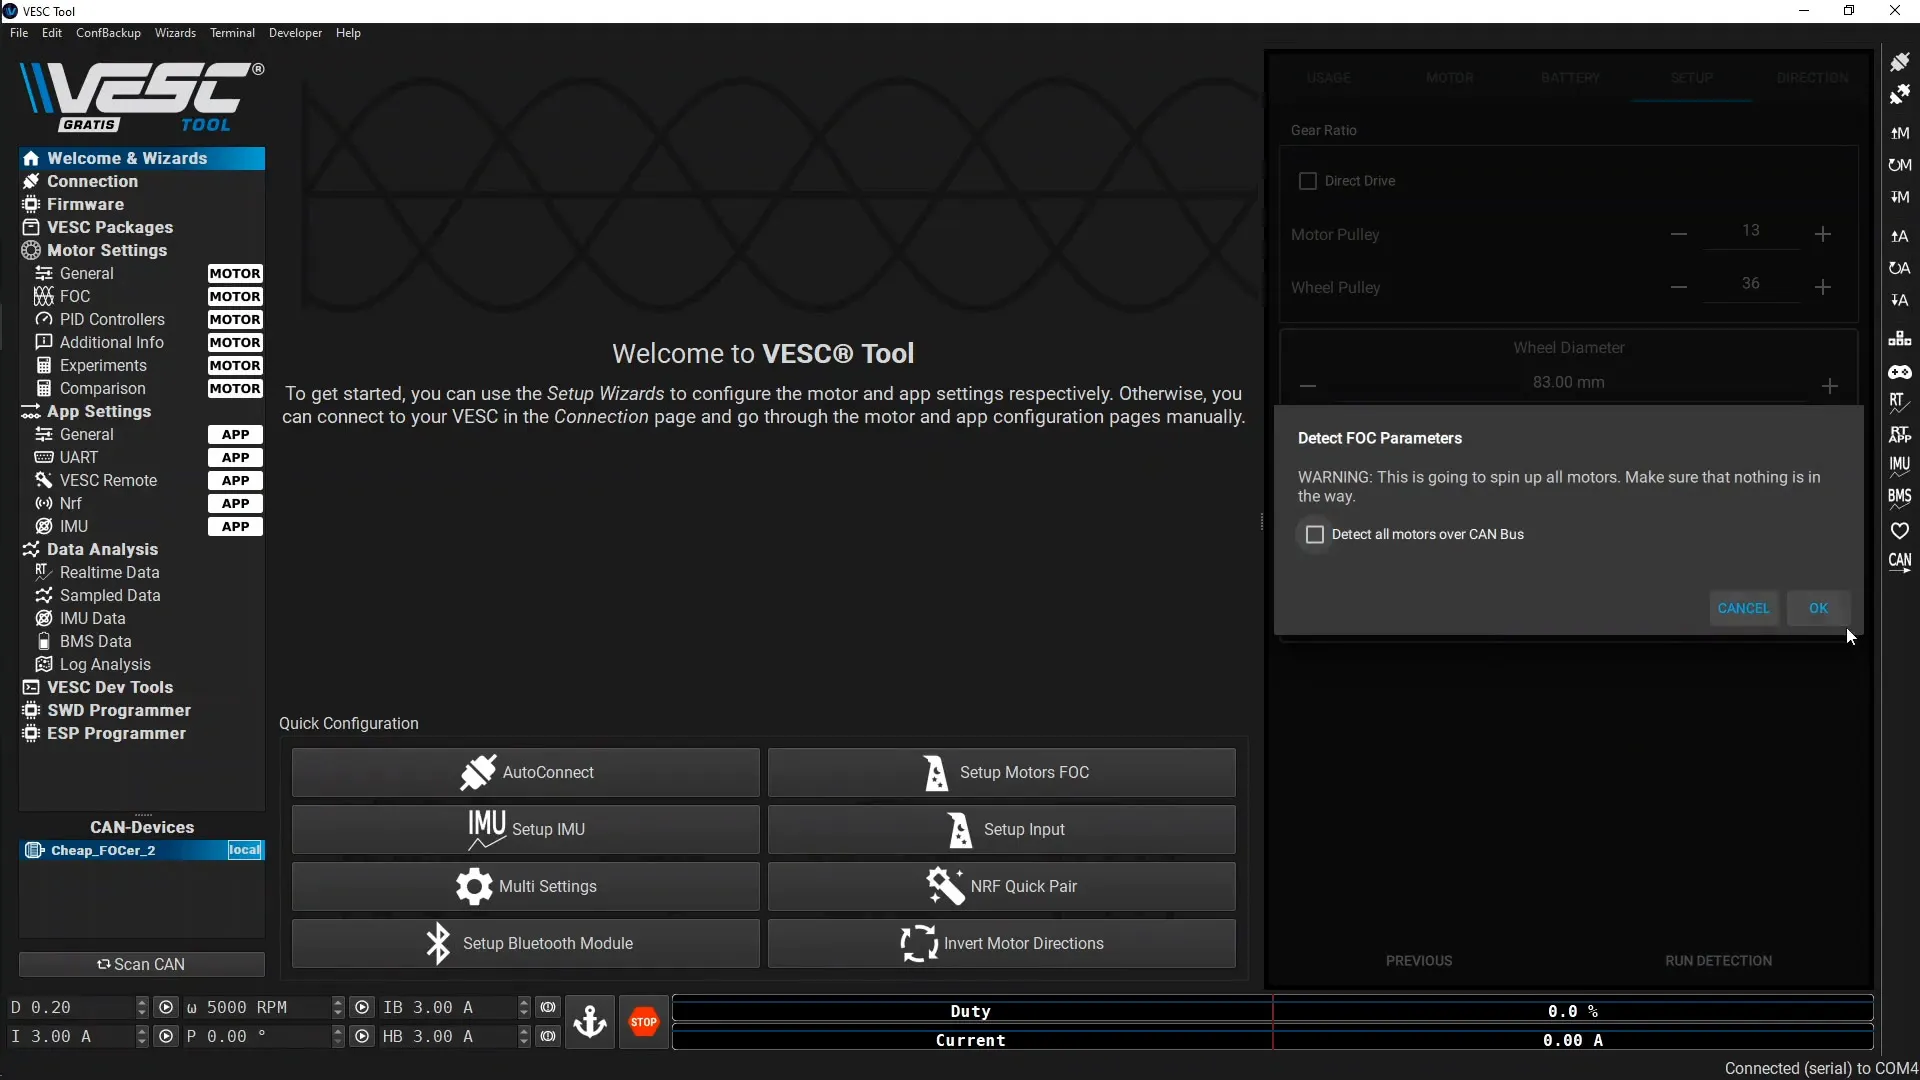
Task: Click the anchor icon in the bottom status bar
Action: (x=591, y=1022)
